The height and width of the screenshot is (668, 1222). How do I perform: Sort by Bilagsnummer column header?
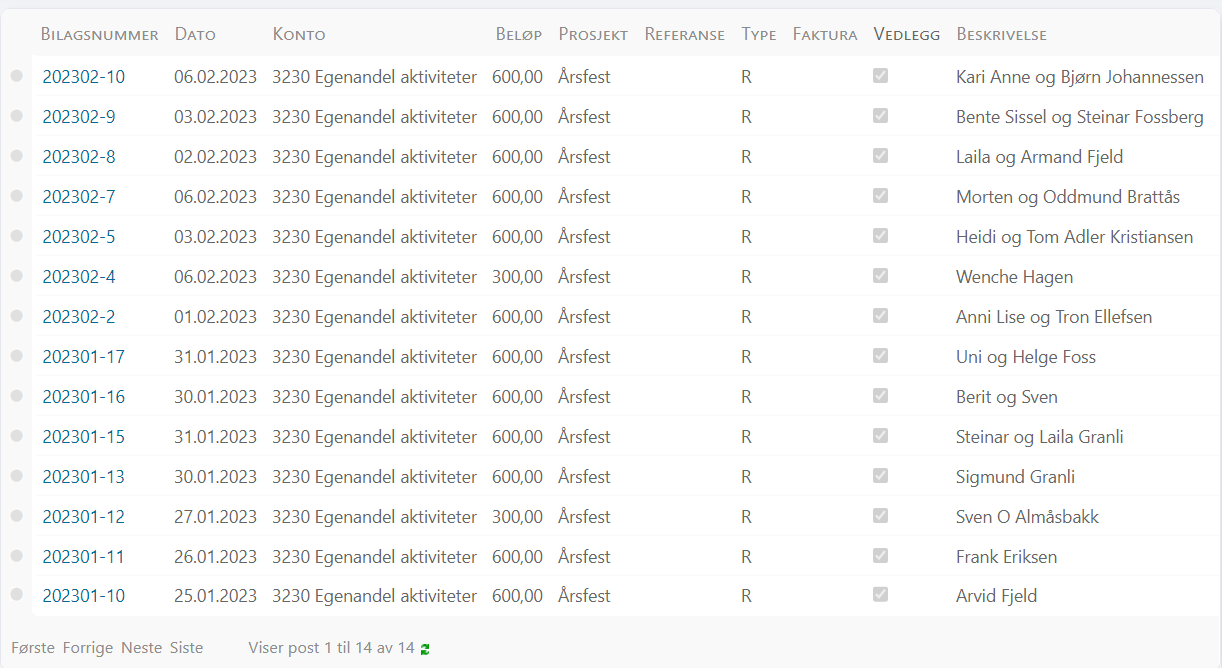point(99,35)
